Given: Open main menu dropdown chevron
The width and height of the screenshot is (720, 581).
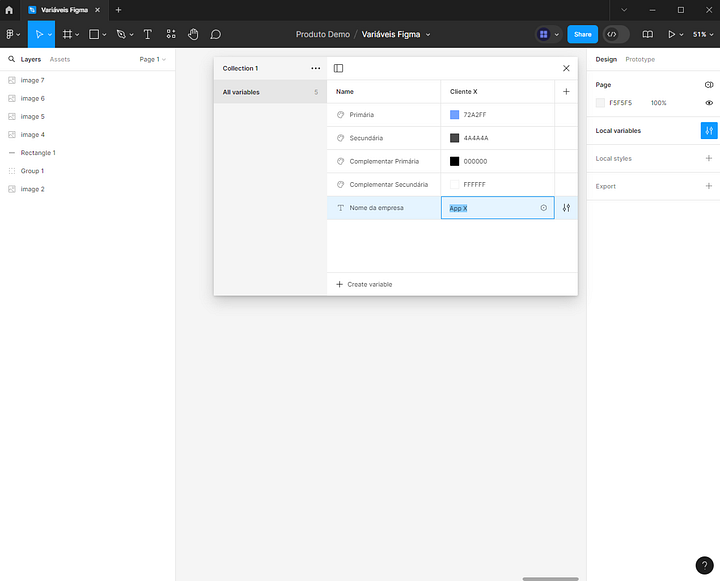Looking at the screenshot, I should coord(18,34).
